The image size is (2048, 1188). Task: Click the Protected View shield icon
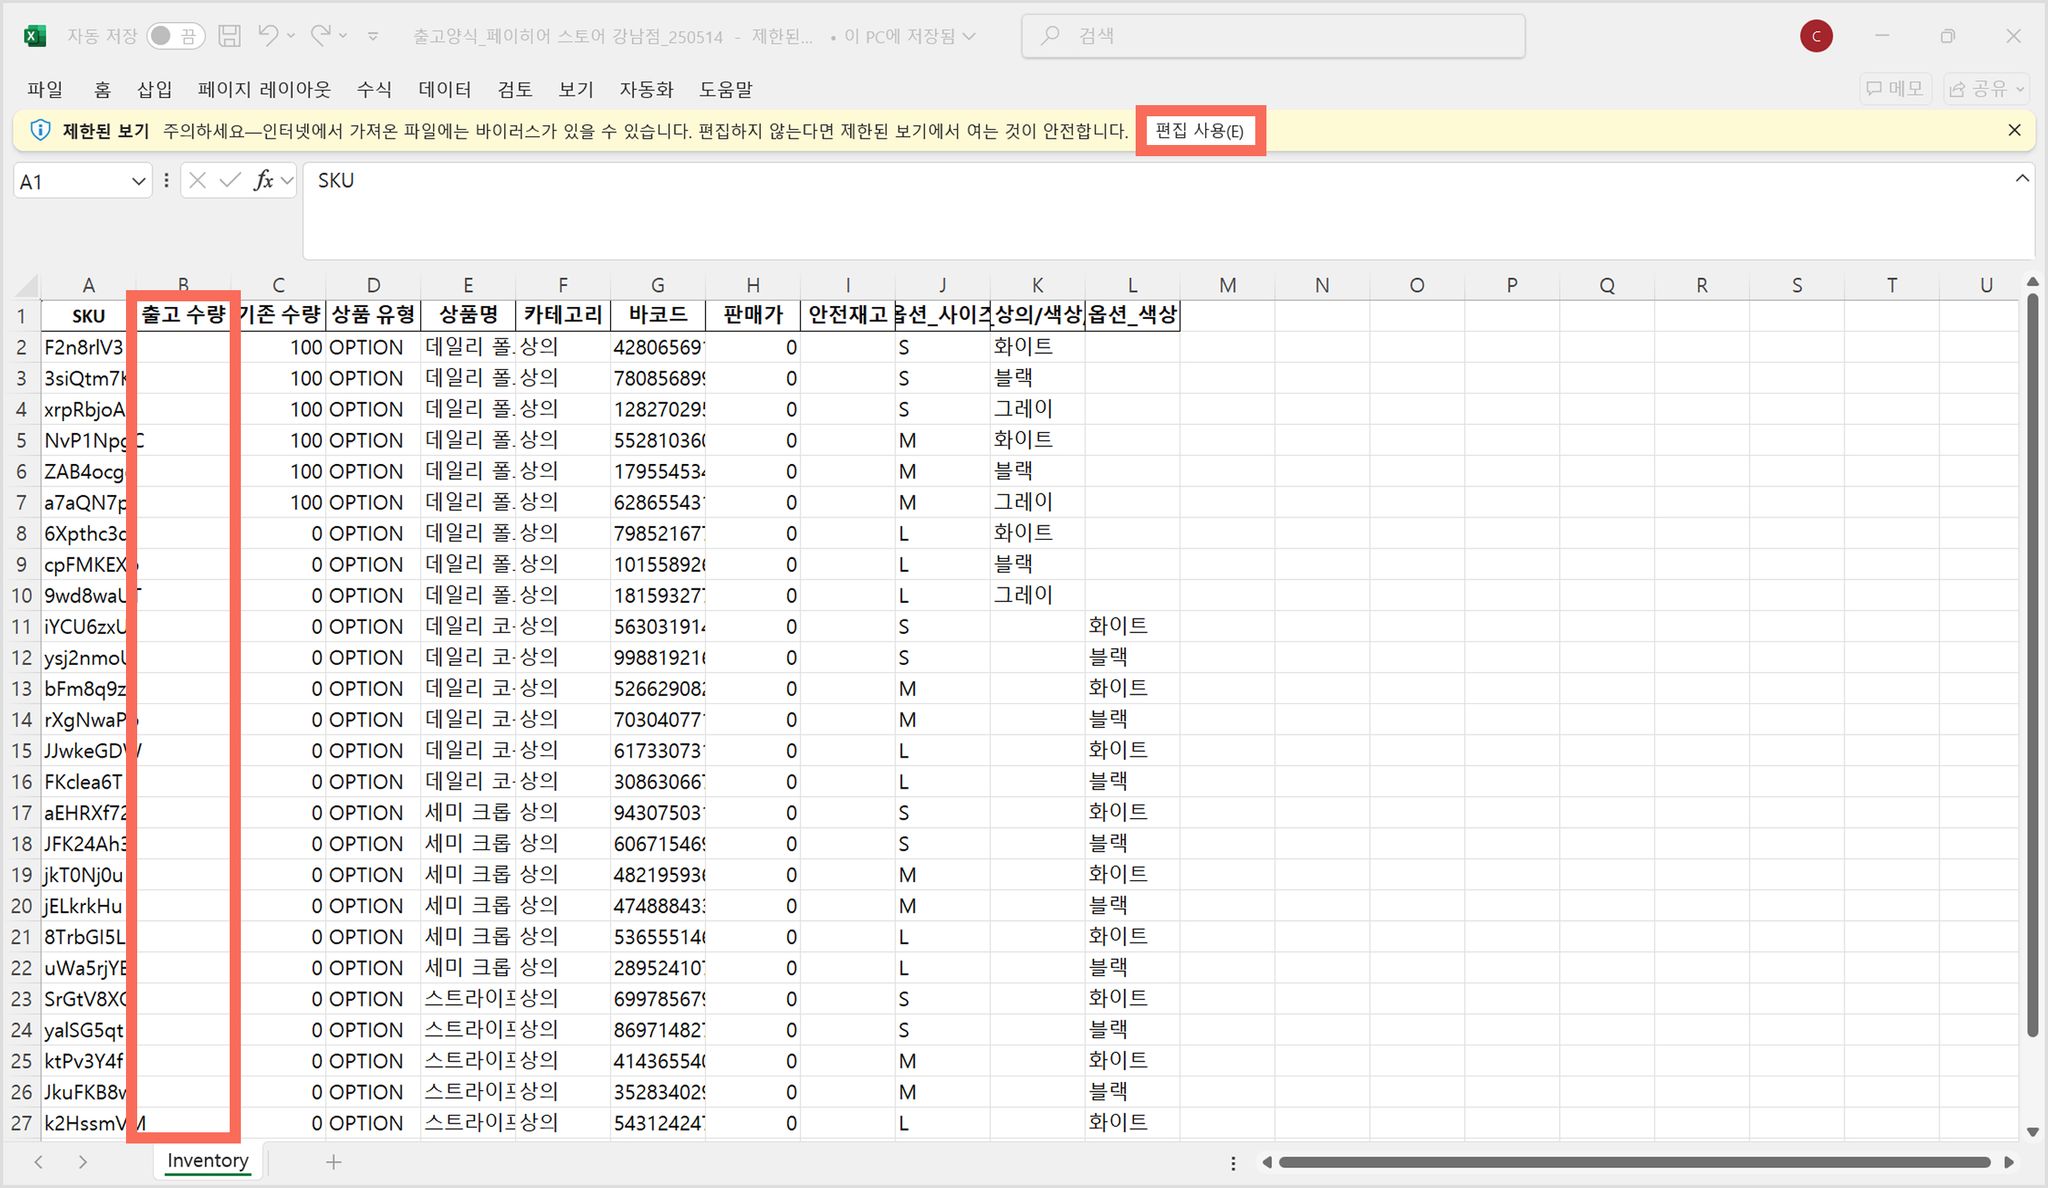point(41,131)
